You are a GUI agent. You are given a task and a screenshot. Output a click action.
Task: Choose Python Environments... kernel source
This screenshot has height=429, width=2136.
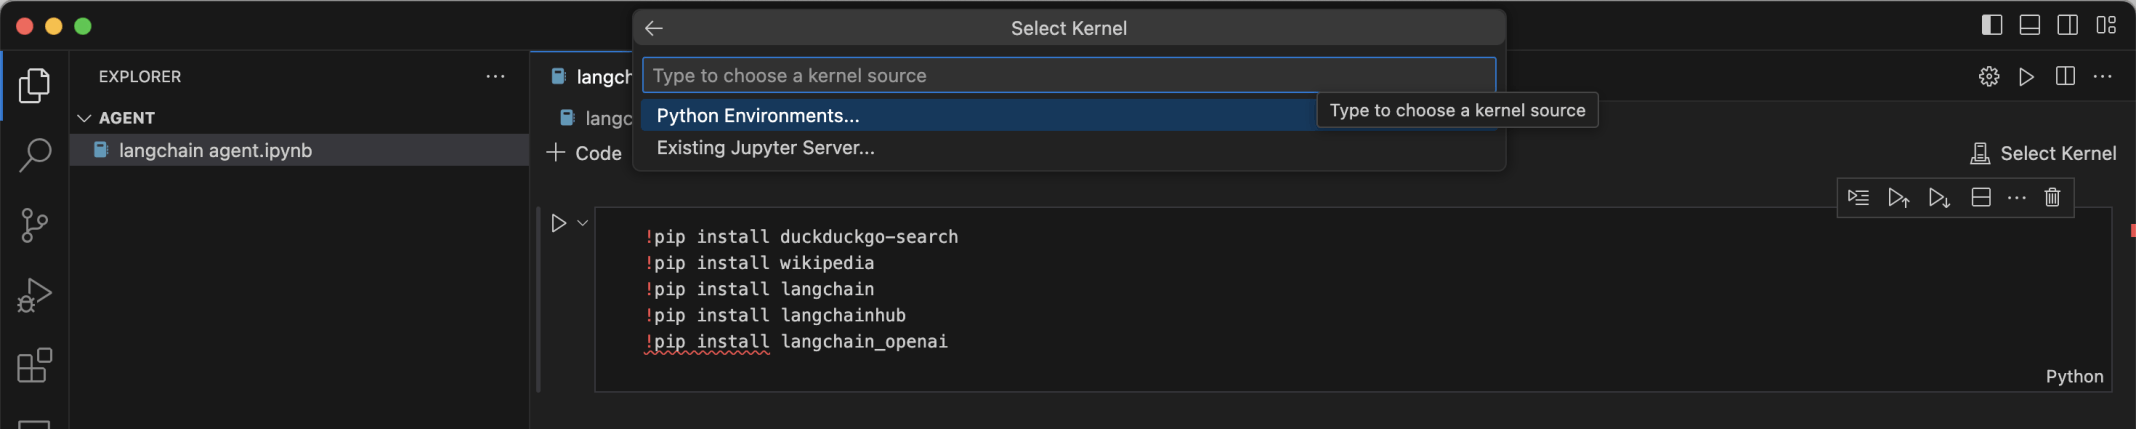758,116
